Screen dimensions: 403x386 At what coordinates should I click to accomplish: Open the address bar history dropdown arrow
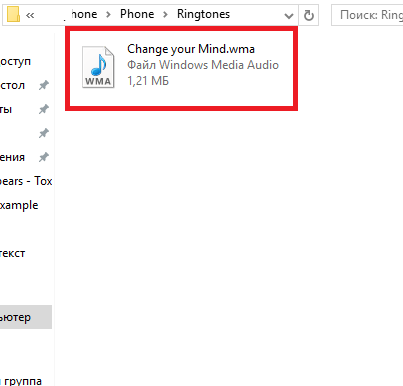289,15
